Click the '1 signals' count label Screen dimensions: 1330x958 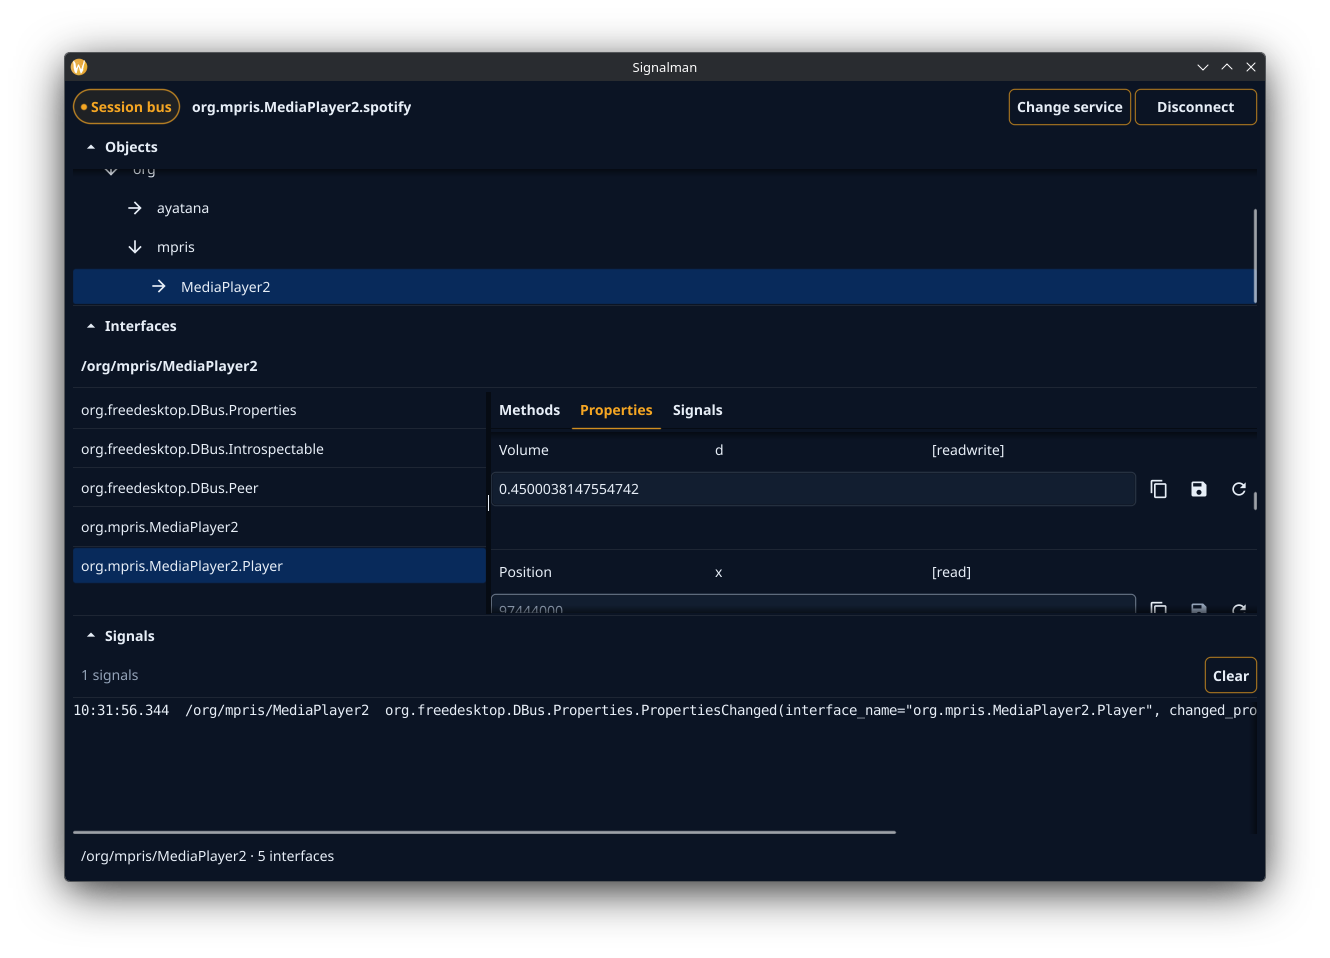pyautogui.click(x=110, y=675)
